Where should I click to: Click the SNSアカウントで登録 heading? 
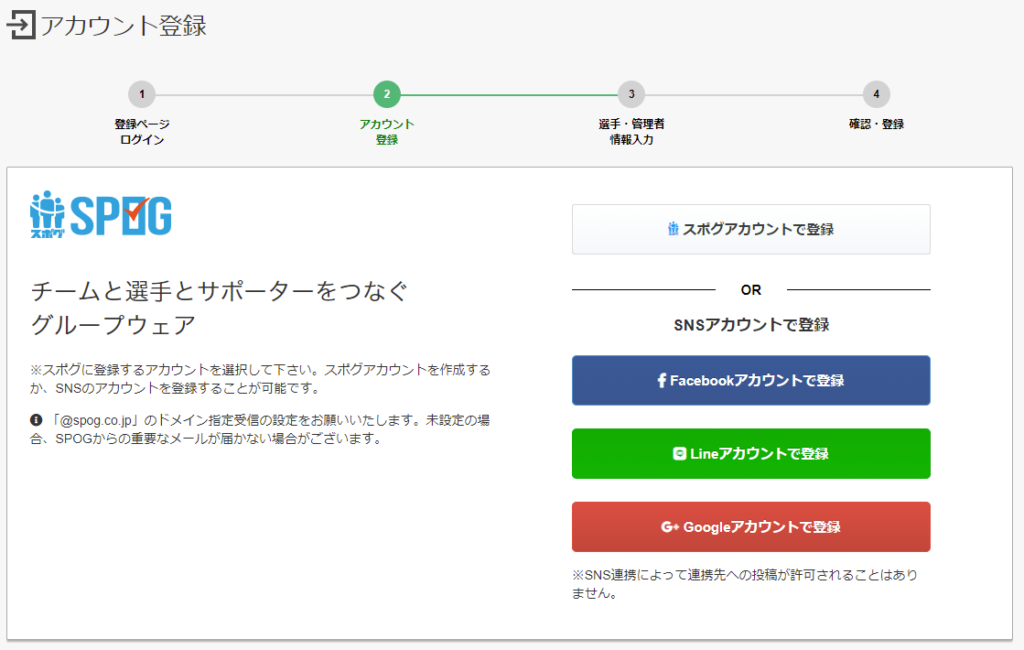pyautogui.click(x=751, y=324)
